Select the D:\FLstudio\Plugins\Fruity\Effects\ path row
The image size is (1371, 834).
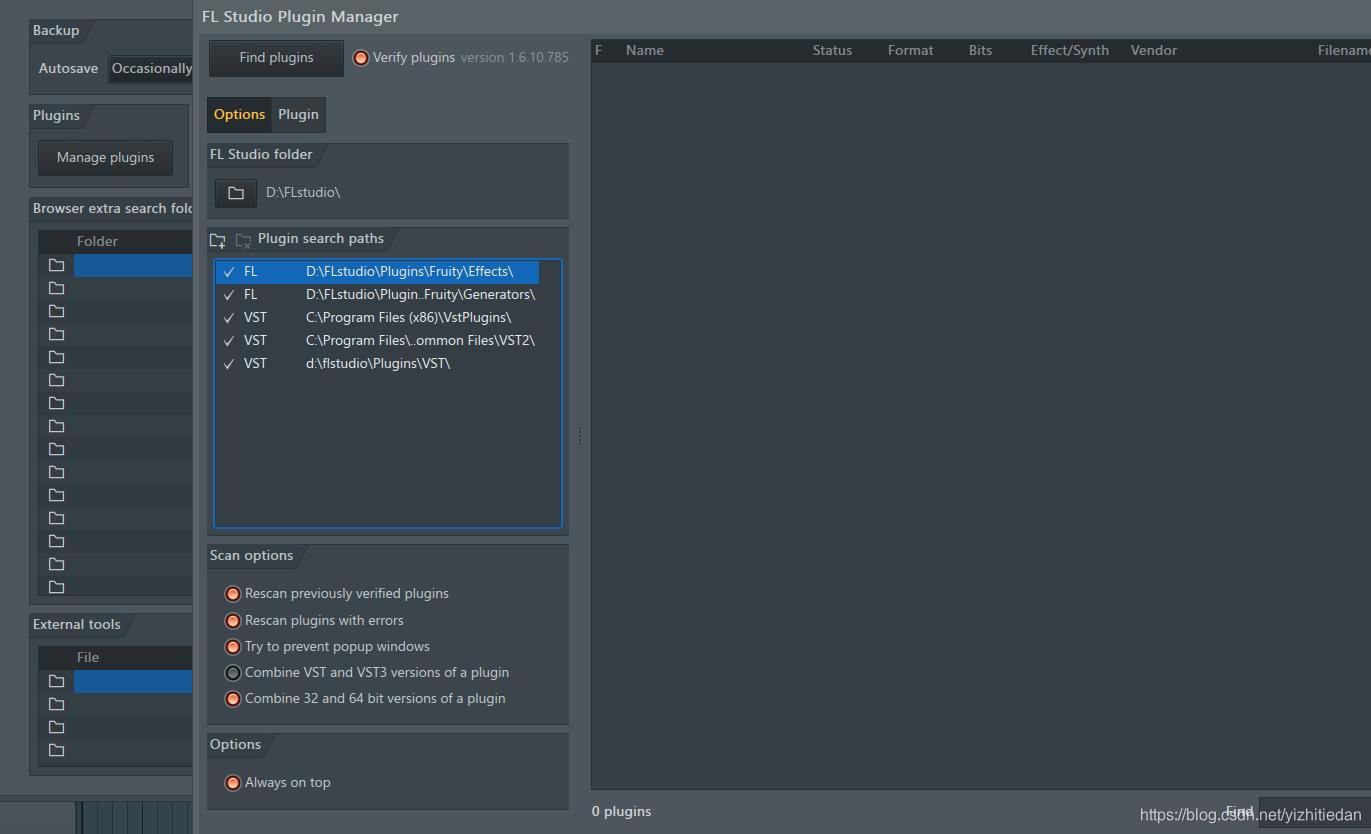pyautogui.click(x=378, y=272)
